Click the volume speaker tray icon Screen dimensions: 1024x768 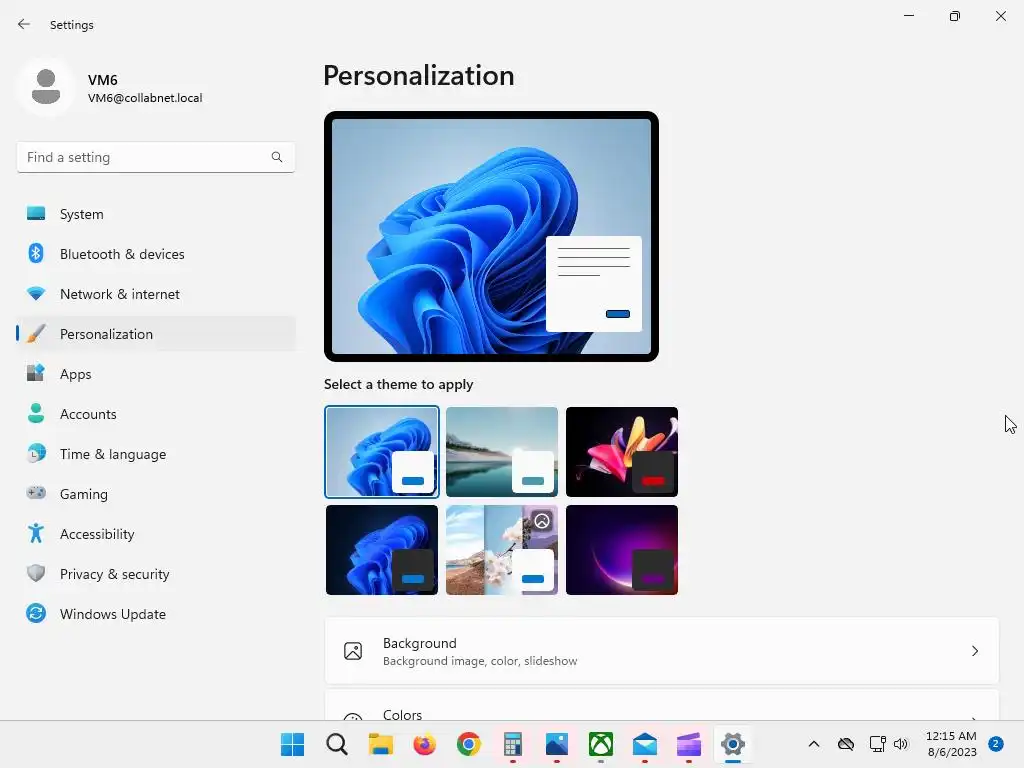click(901, 744)
